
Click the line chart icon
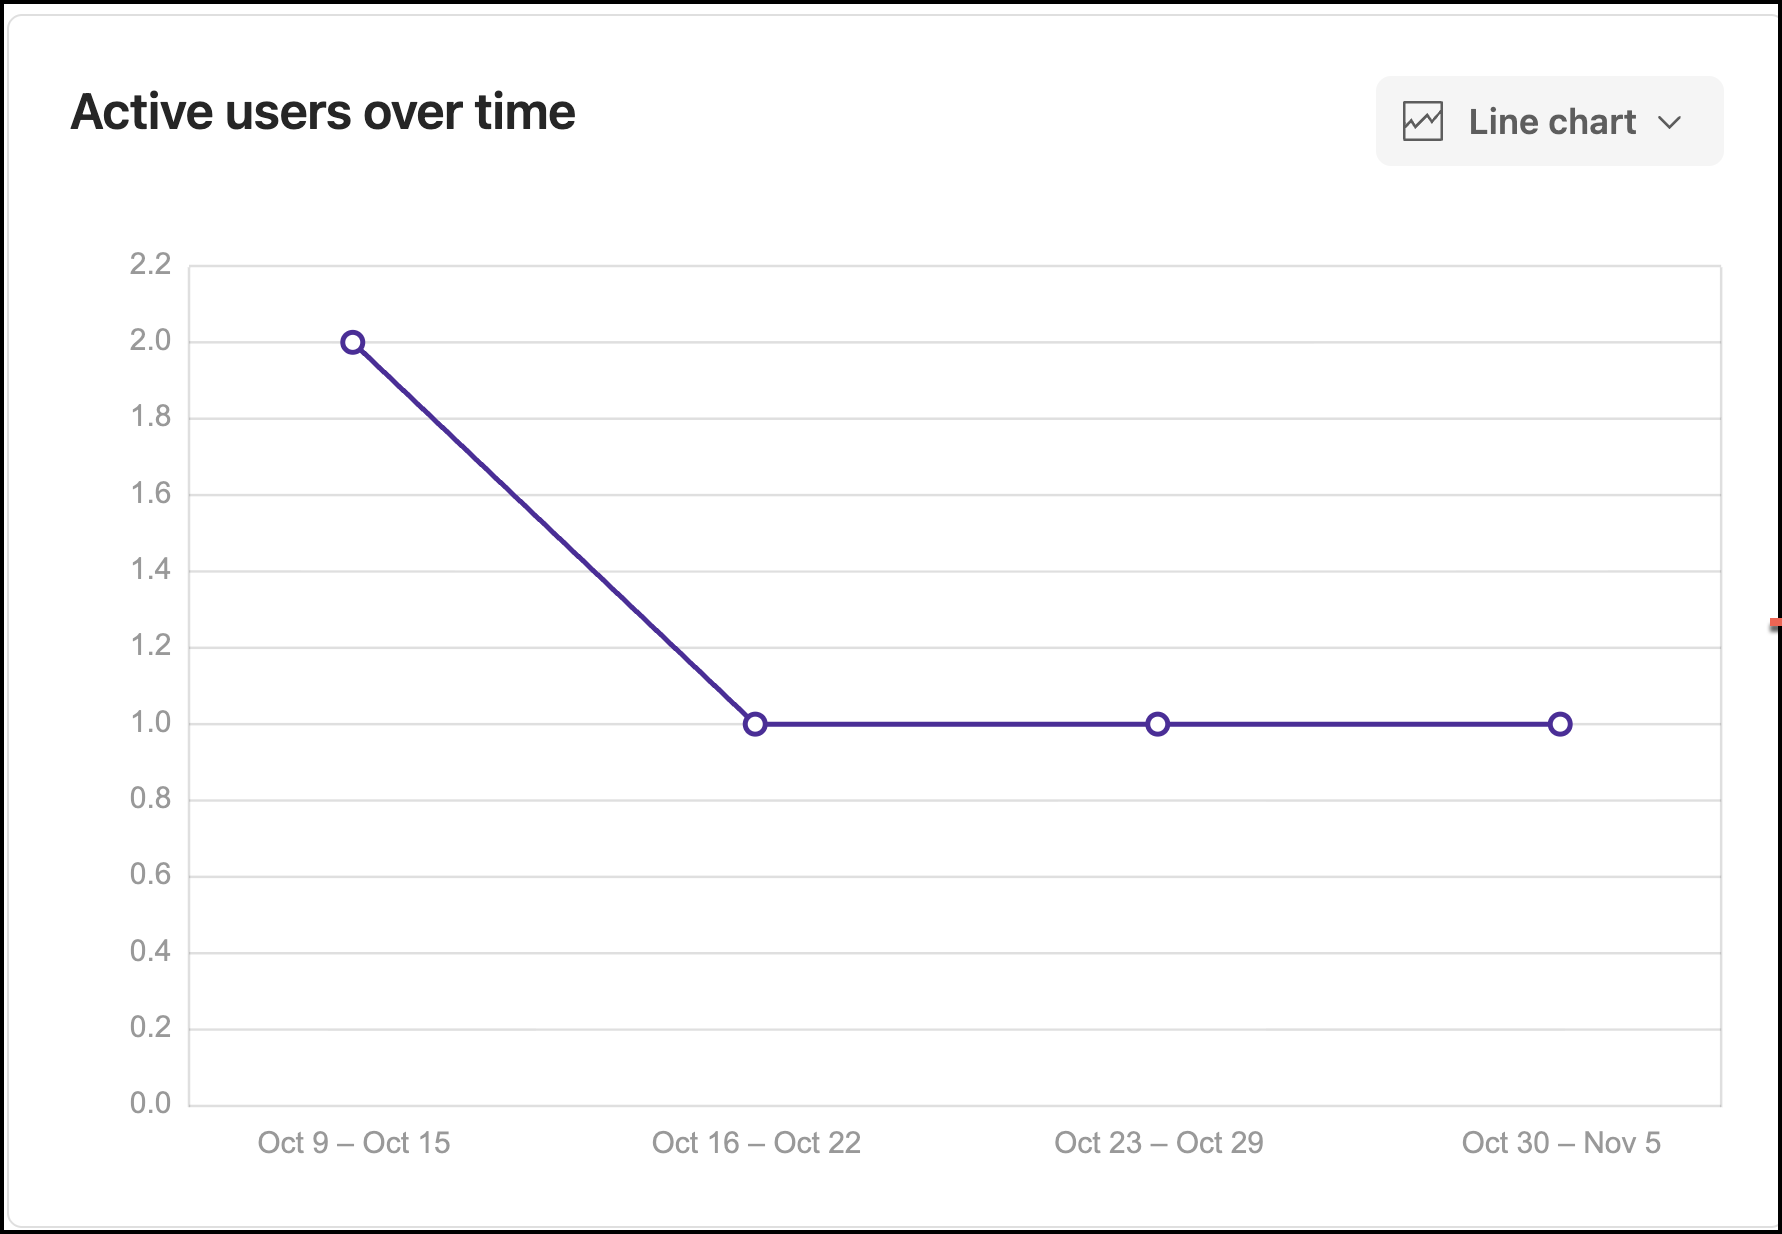[1422, 122]
